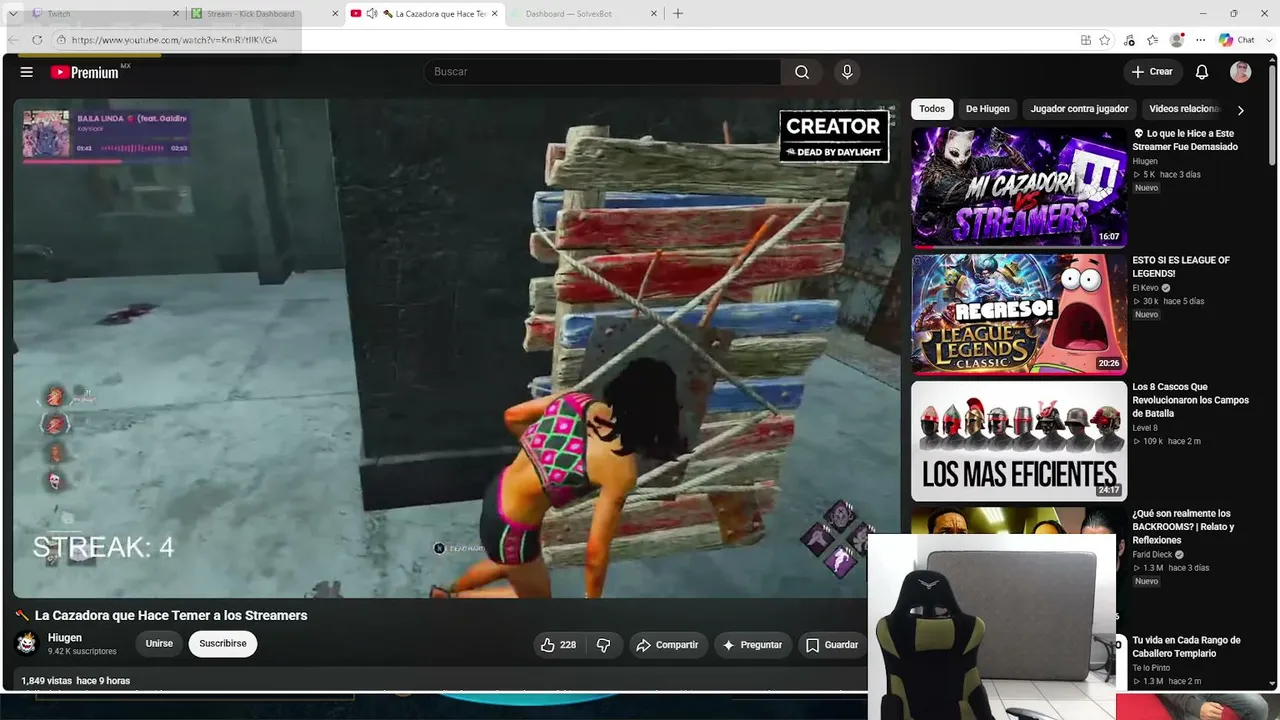
Task: Select the Videos relacionados chip
Action: tap(1185, 109)
